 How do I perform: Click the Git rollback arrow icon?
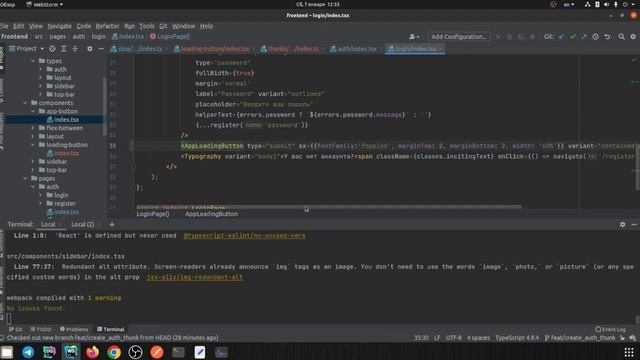pyautogui.click(x=607, y=37)
